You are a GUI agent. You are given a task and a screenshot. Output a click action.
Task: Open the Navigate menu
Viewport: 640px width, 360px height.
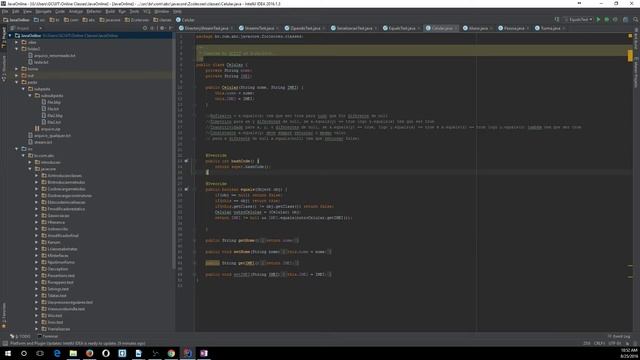click(43, 11)
